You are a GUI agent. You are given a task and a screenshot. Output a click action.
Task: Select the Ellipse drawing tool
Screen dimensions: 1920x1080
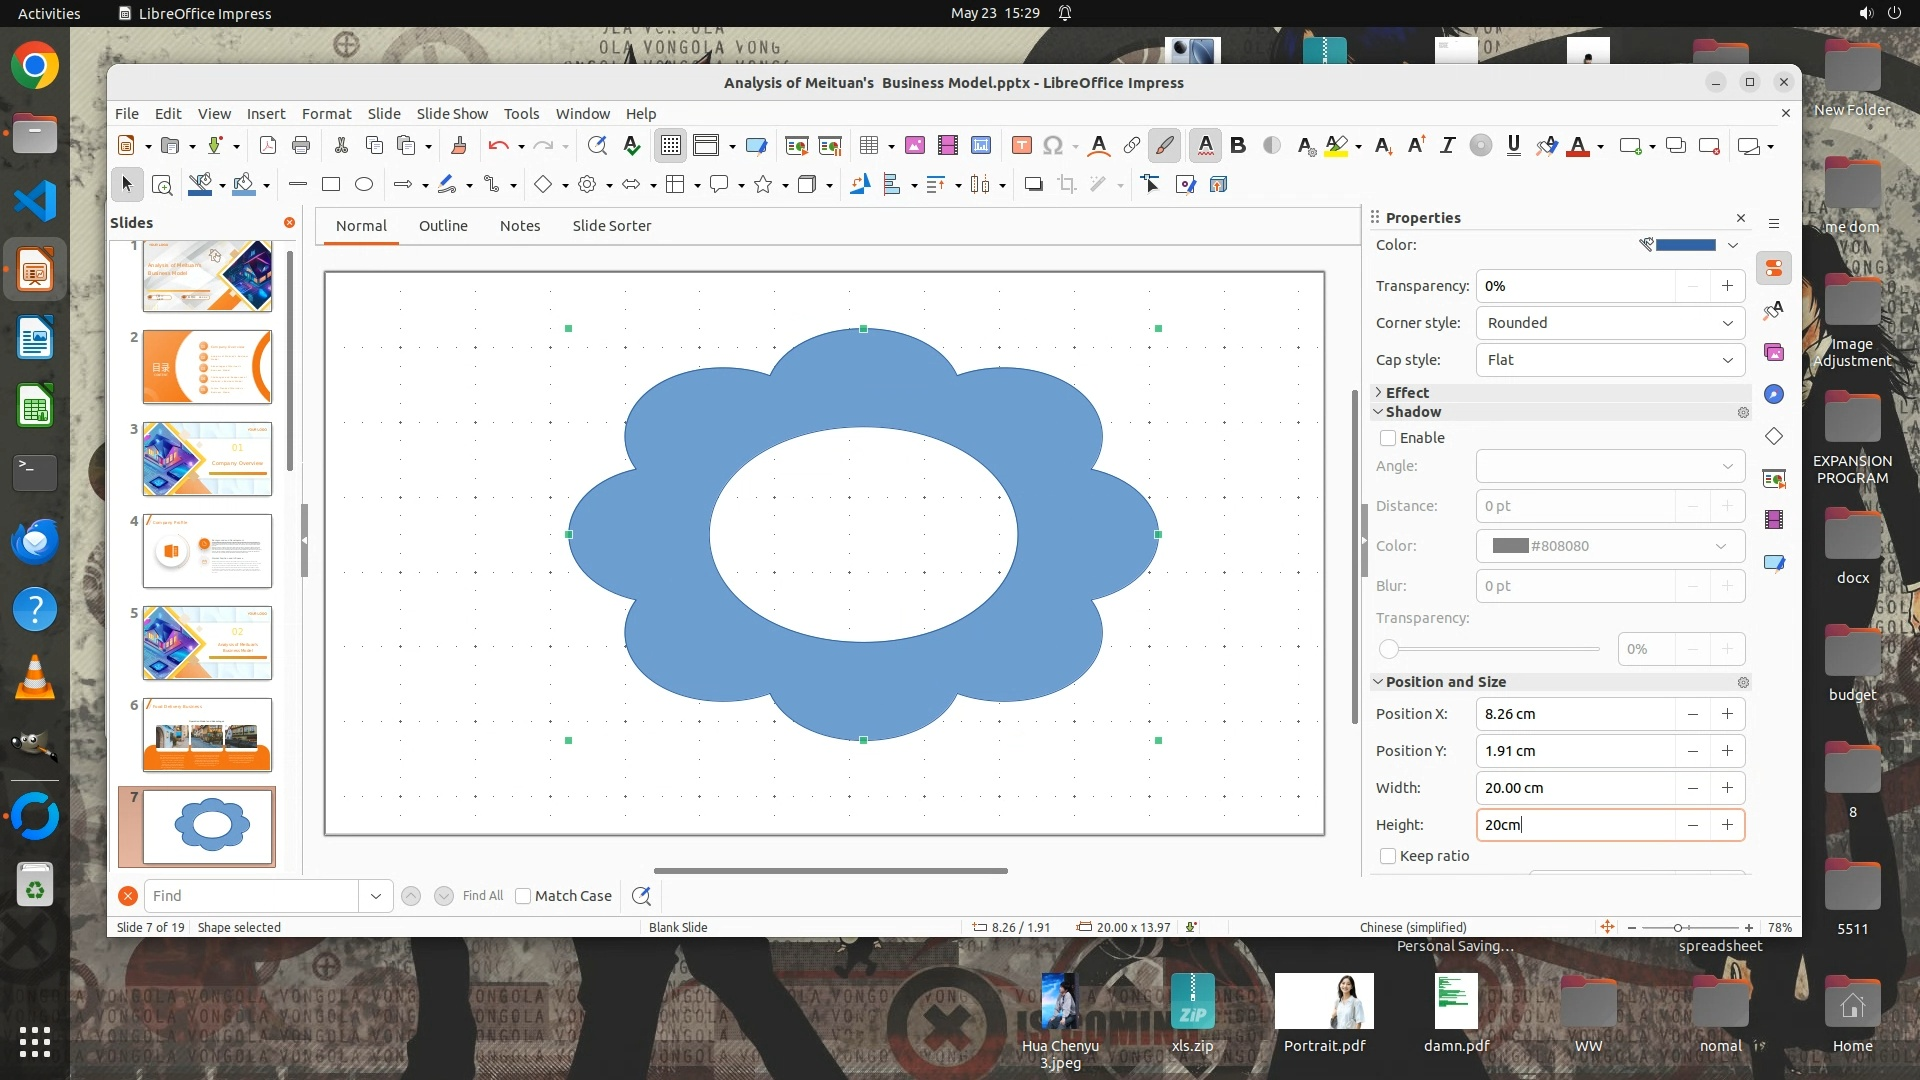point(364,184)
